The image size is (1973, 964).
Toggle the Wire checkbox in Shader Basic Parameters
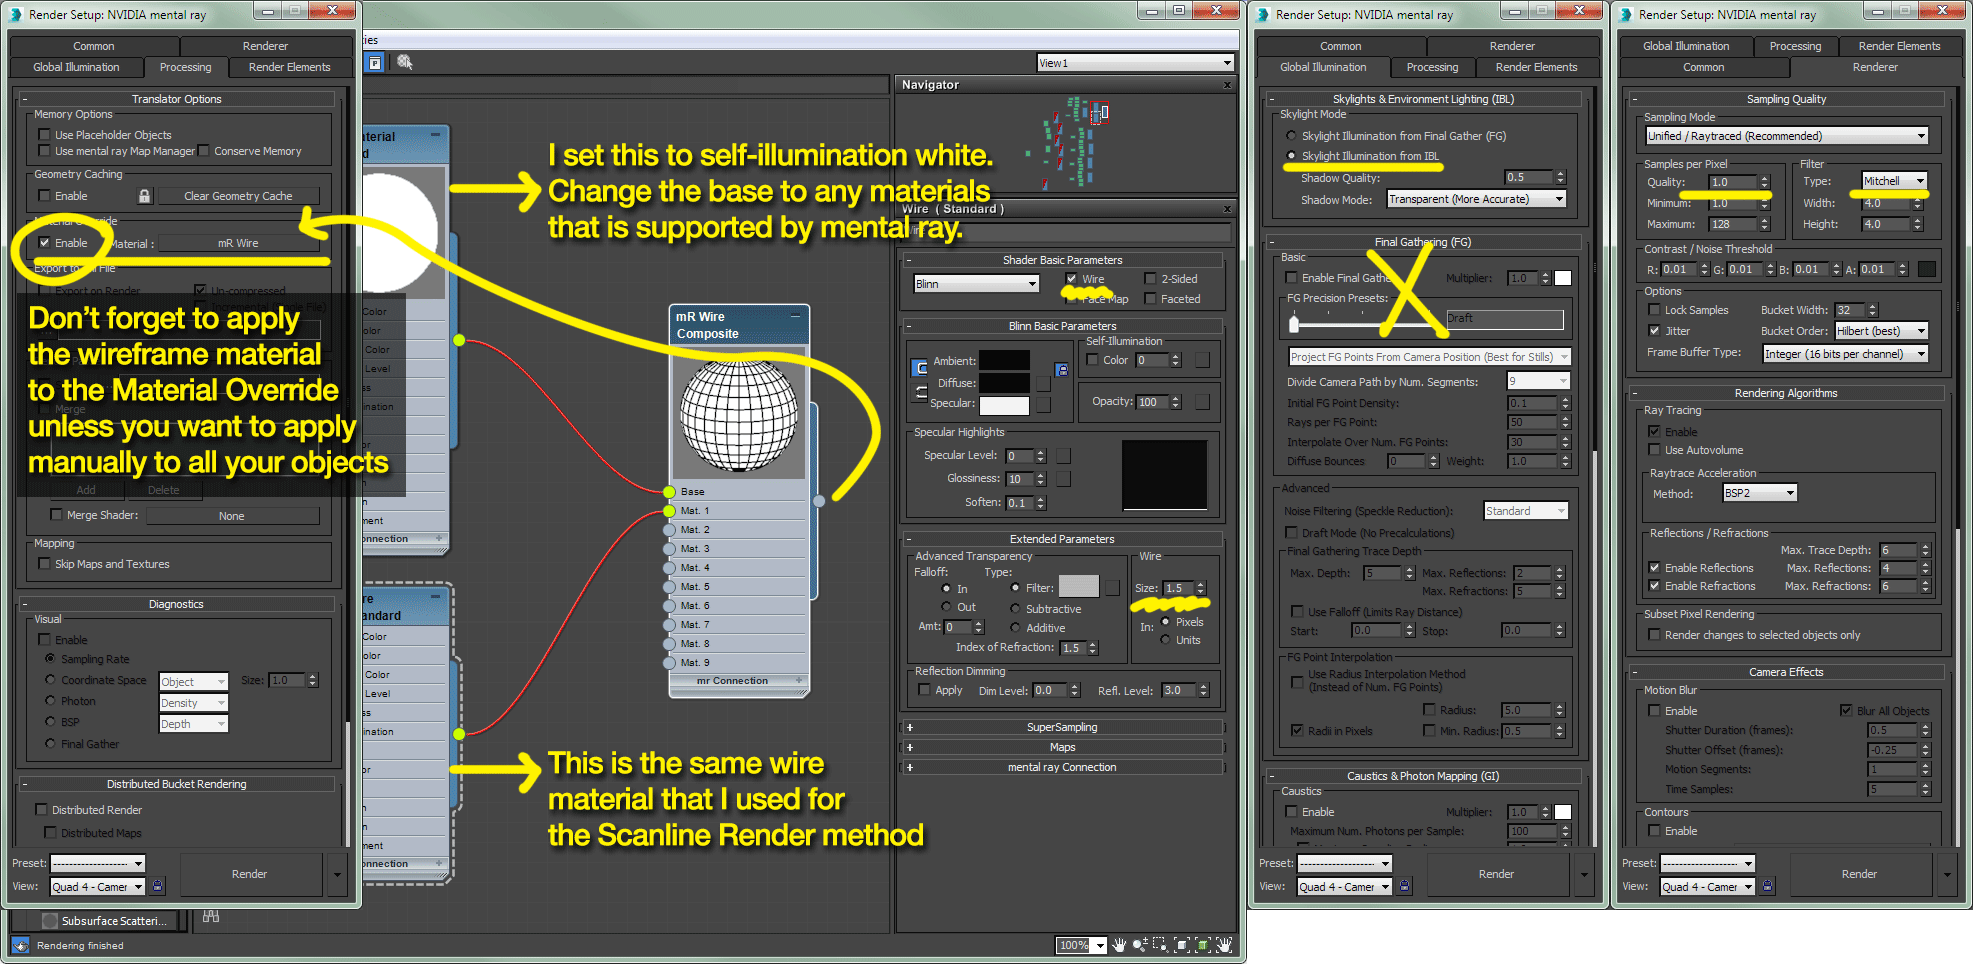point(1071,279)
